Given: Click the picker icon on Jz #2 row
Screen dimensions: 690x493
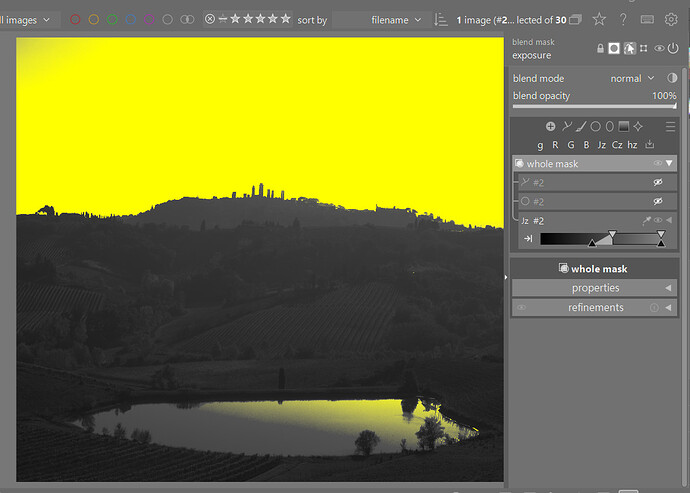Looking at the screenshot, I should click(646, 221).
